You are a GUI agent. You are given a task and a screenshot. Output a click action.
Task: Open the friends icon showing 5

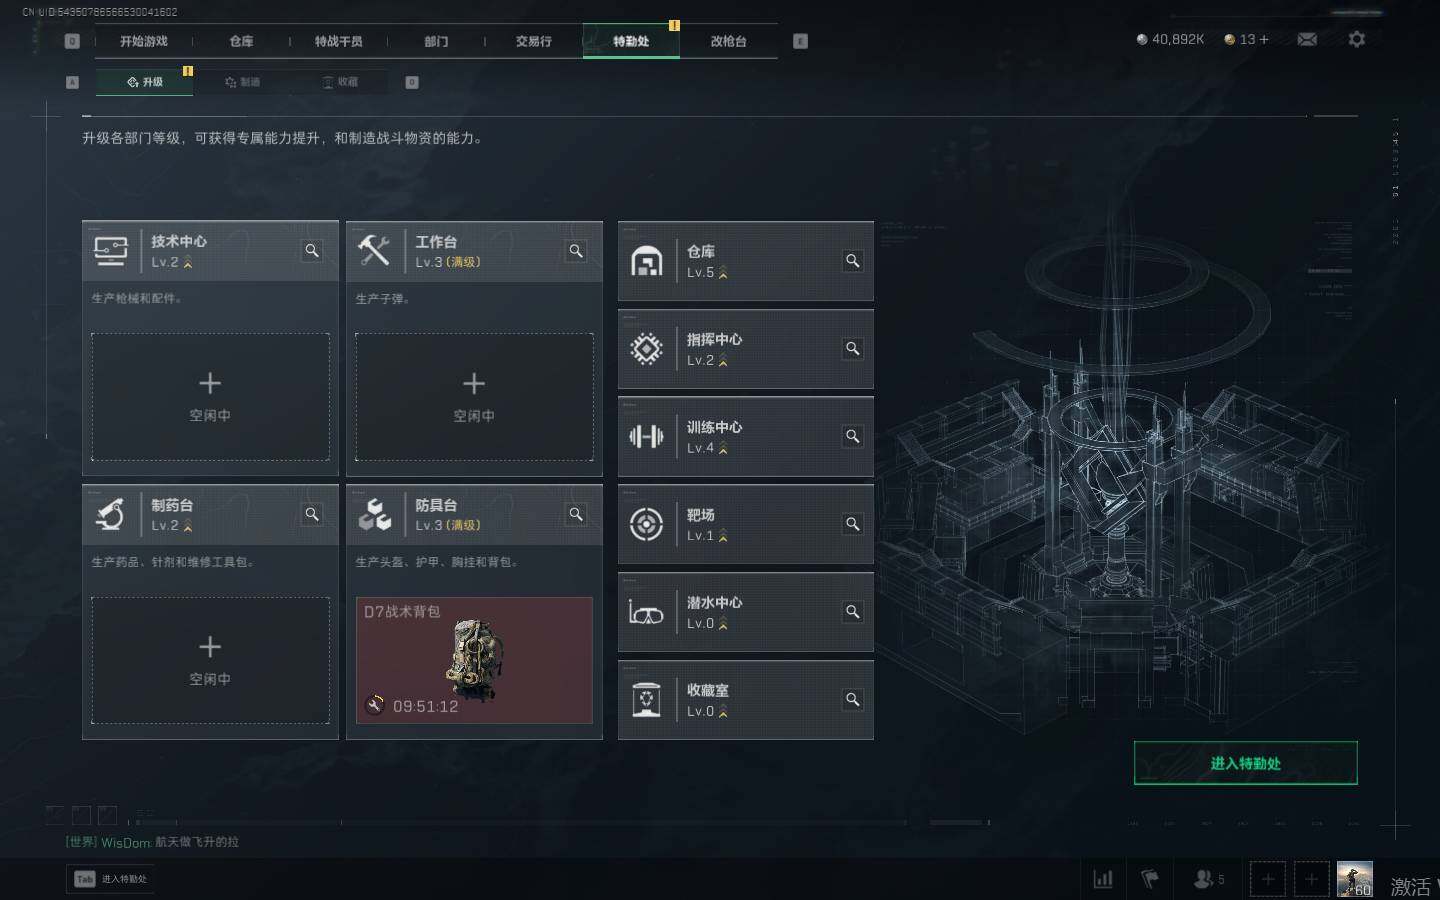[x=1209, y=879]
